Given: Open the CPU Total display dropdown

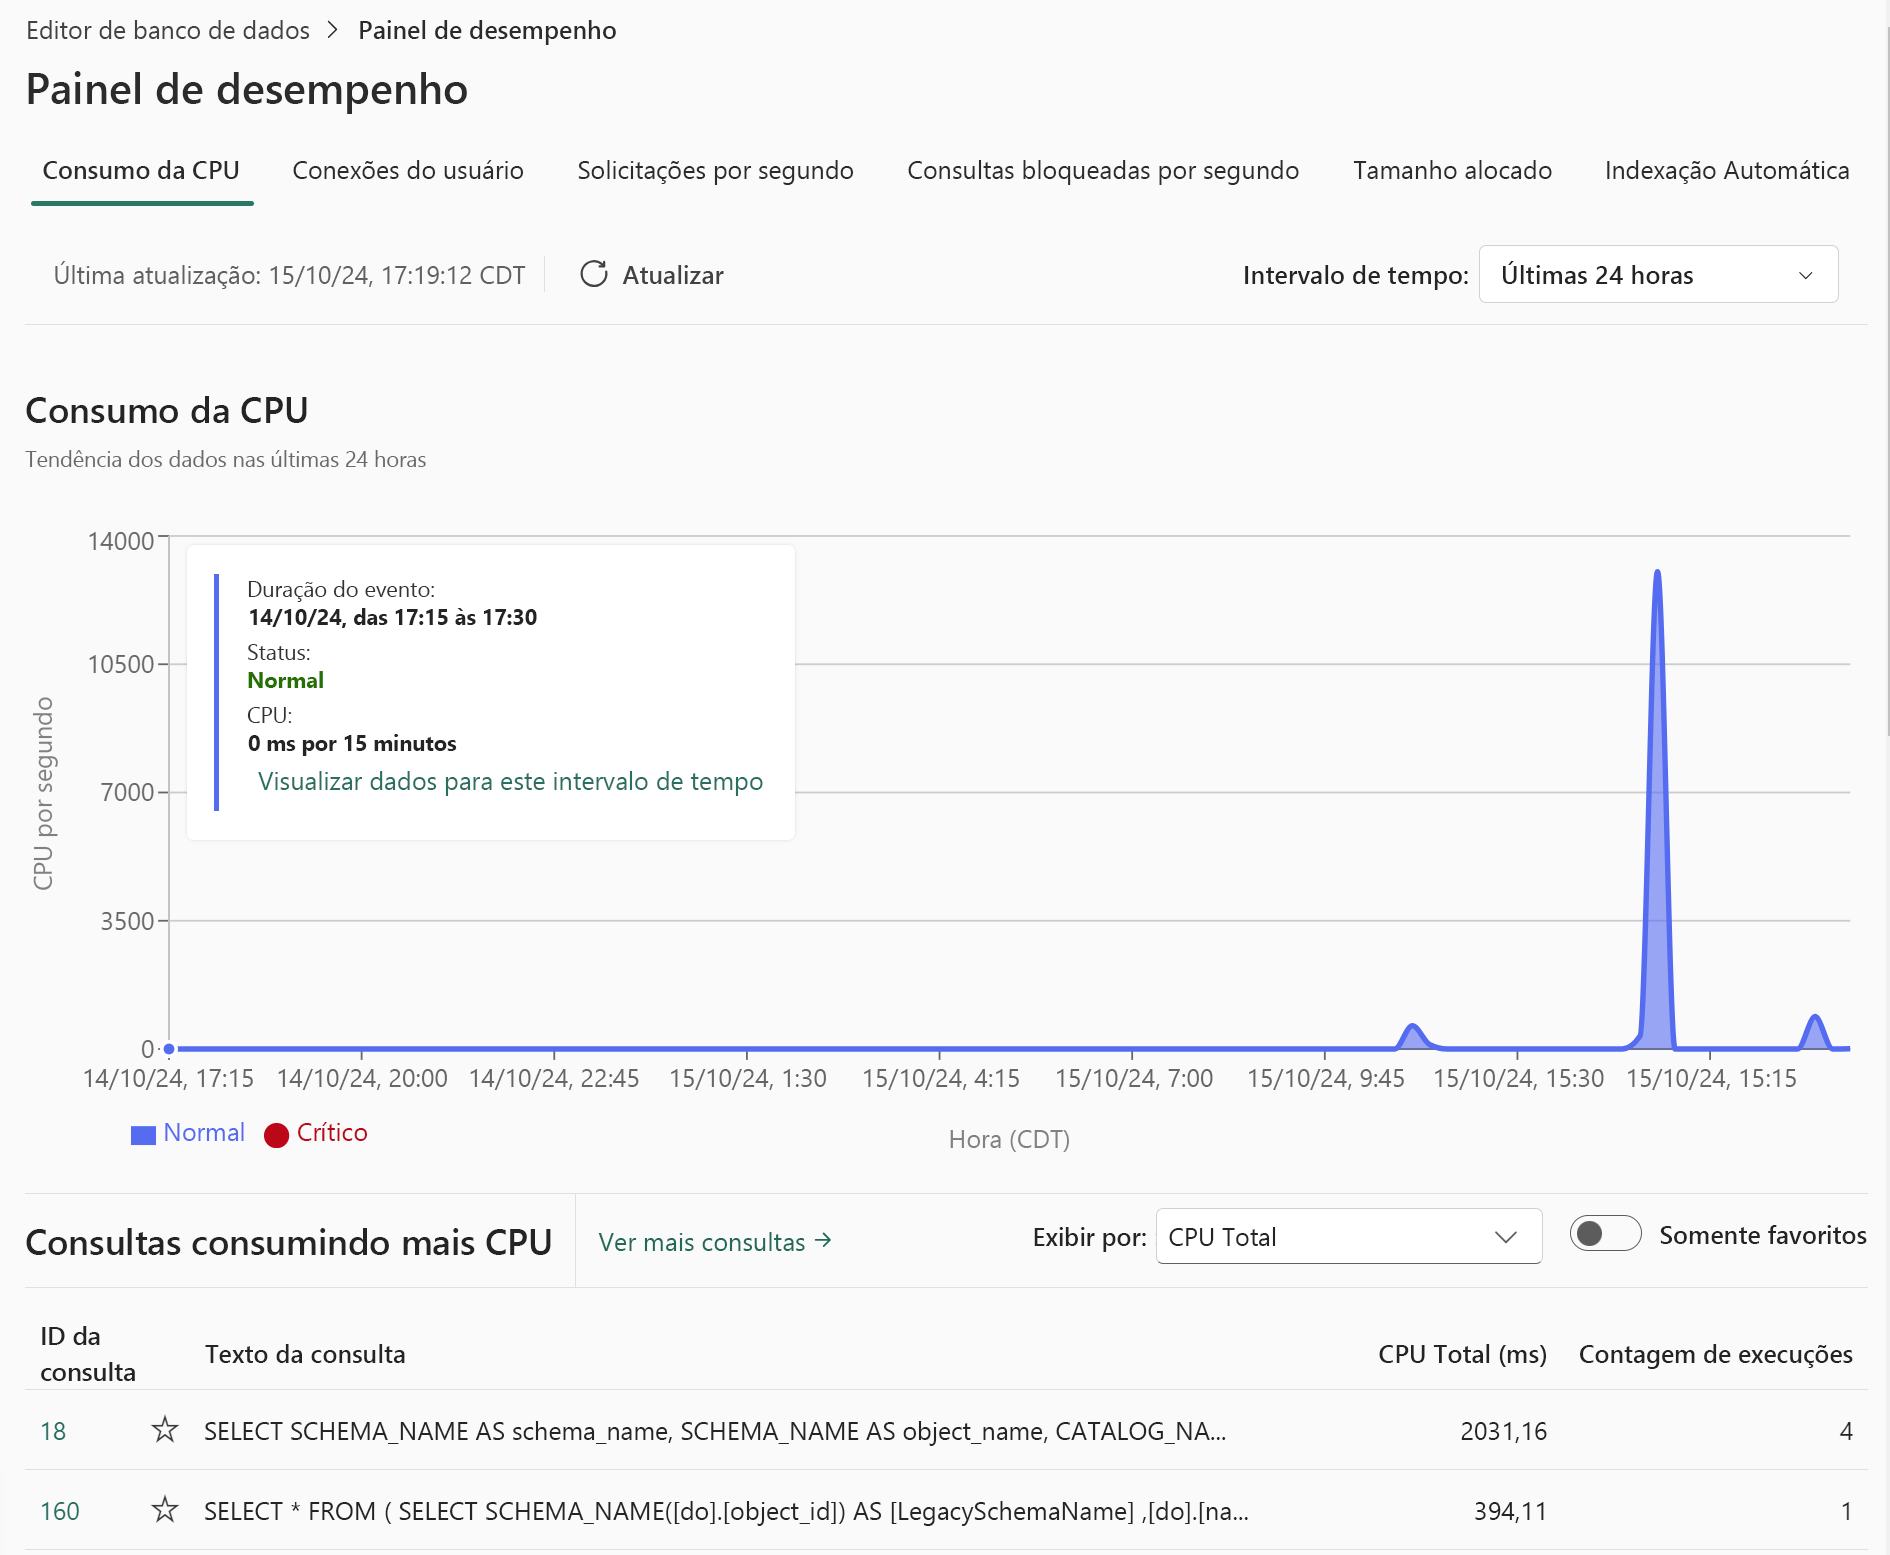Looking at the screenshot, I should (x=1349, y=1237).
